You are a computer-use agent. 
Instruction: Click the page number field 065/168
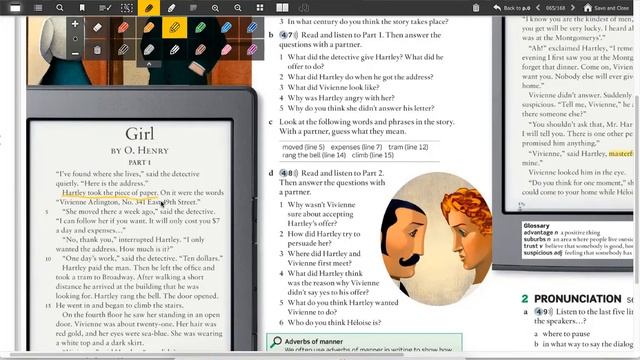556,8
